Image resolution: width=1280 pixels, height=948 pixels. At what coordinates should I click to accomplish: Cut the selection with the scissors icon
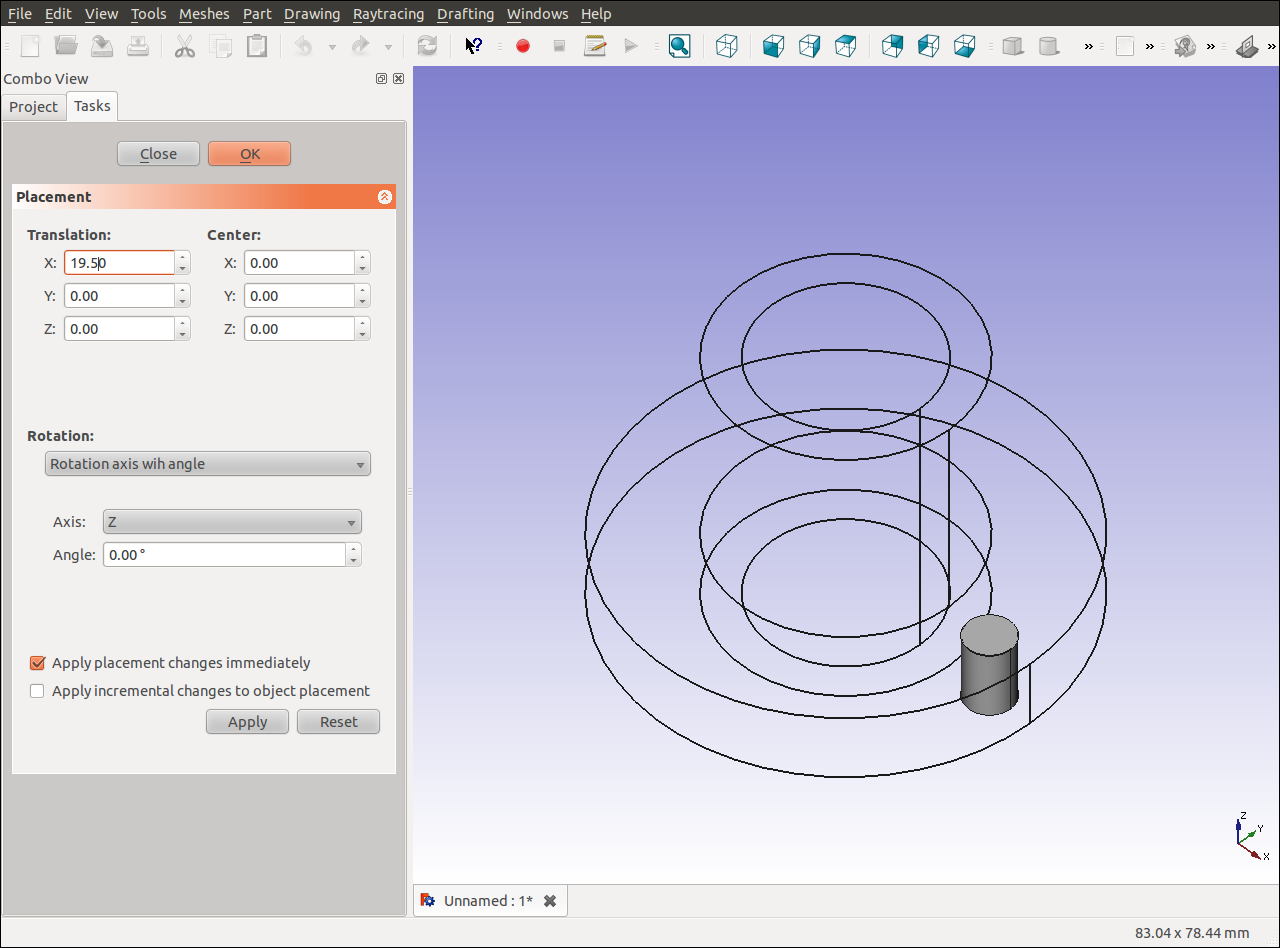185,46
